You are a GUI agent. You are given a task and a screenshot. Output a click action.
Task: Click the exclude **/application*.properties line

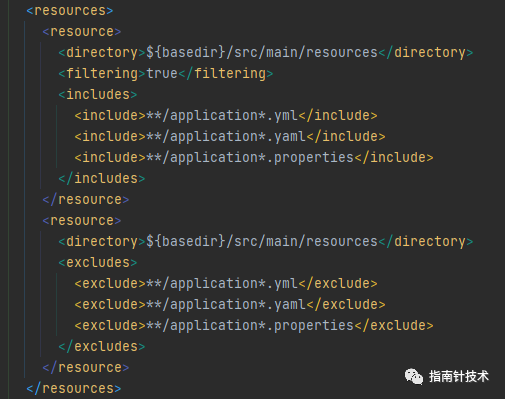254,325
